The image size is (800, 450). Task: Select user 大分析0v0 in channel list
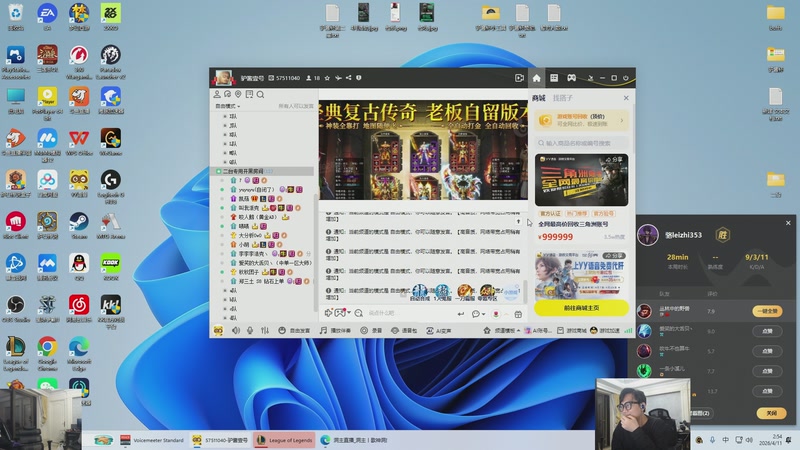pos(249,235)
